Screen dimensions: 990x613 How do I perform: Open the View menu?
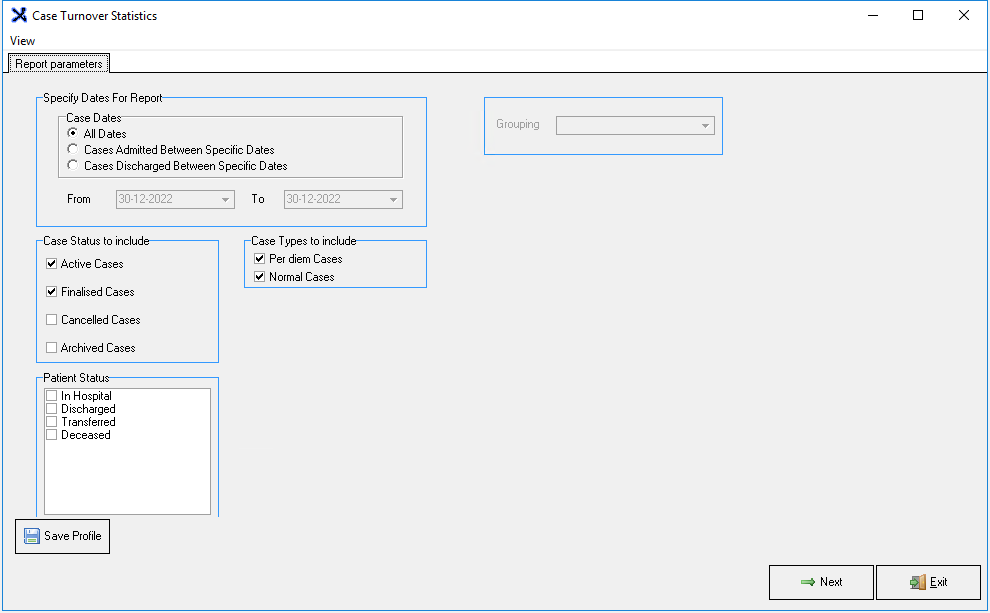(22, 41)
